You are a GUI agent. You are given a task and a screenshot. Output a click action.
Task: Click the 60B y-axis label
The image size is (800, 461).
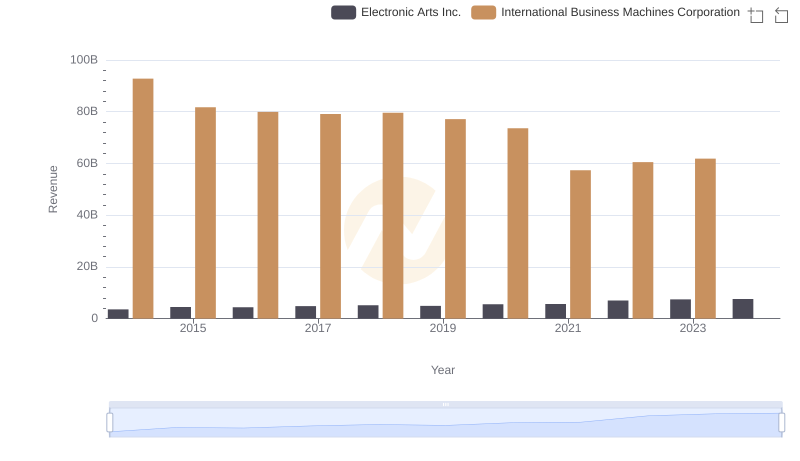point(87,163)
